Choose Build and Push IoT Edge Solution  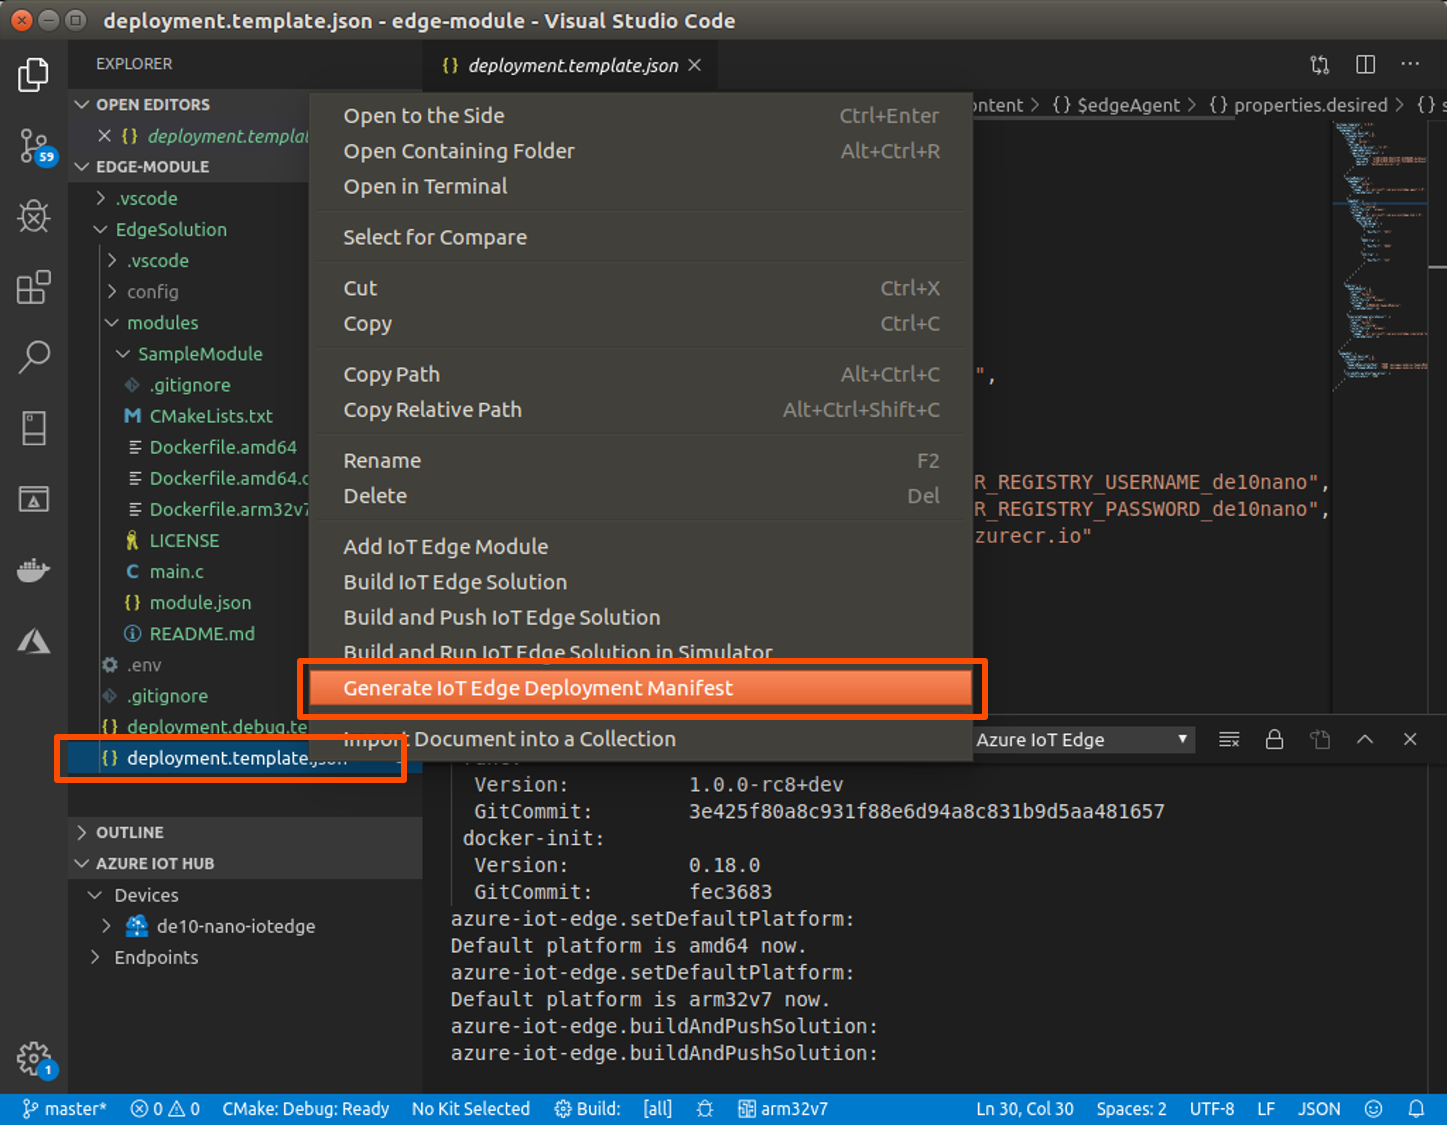(502, 617)
